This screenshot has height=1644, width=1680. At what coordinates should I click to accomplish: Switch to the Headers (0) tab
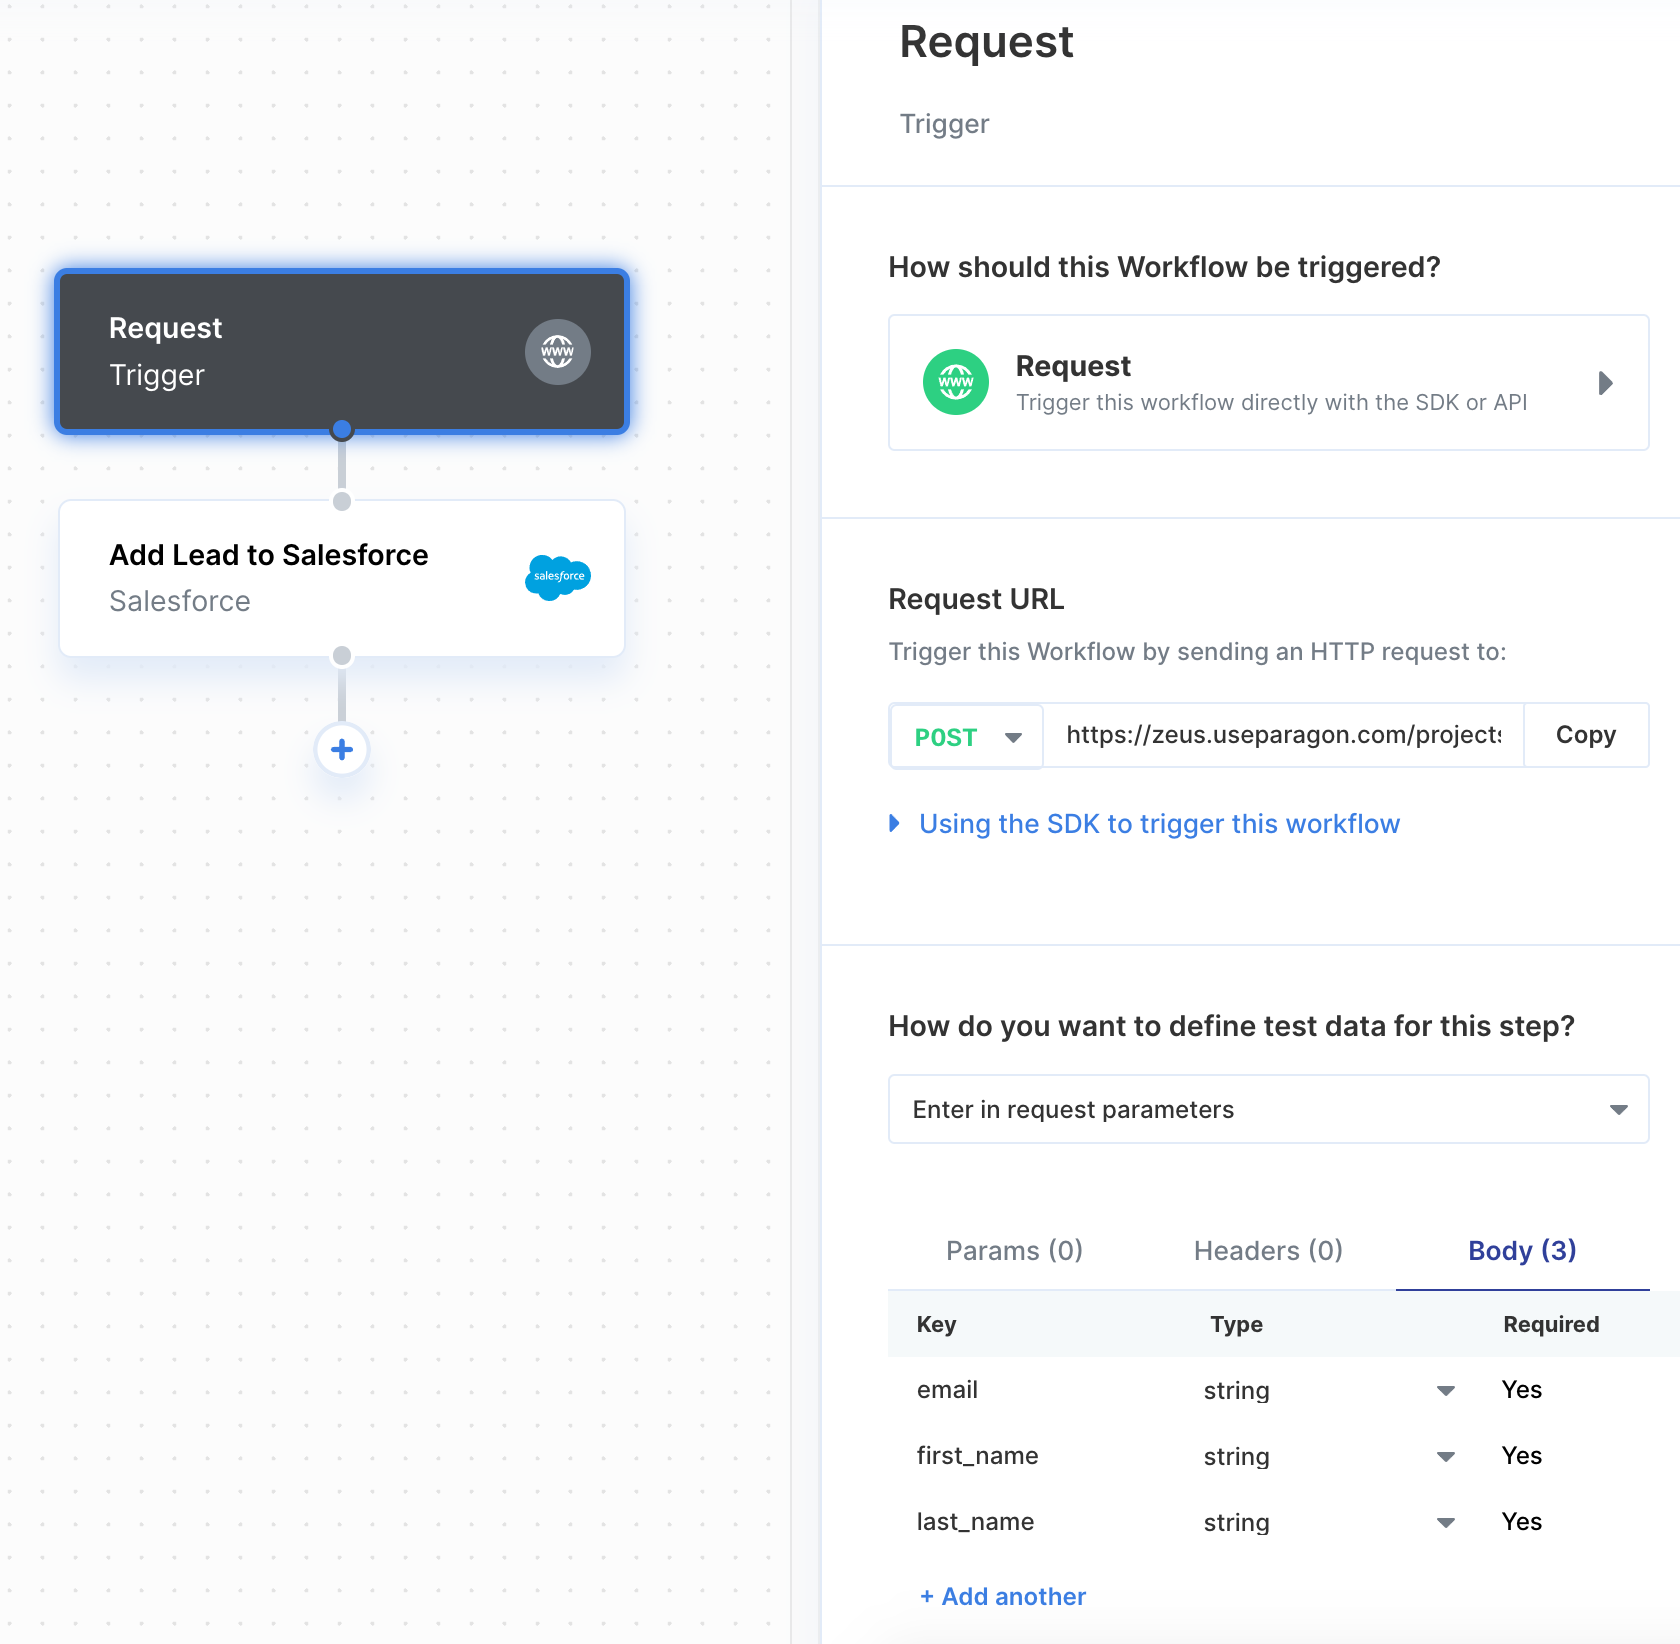click(x=1268, y=1251)
